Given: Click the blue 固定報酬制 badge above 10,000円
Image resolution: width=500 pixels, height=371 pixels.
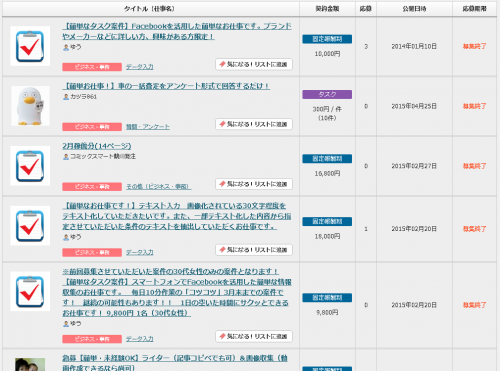Looking at the screenshot, I should pyautogui.click(x=327, y=39).
